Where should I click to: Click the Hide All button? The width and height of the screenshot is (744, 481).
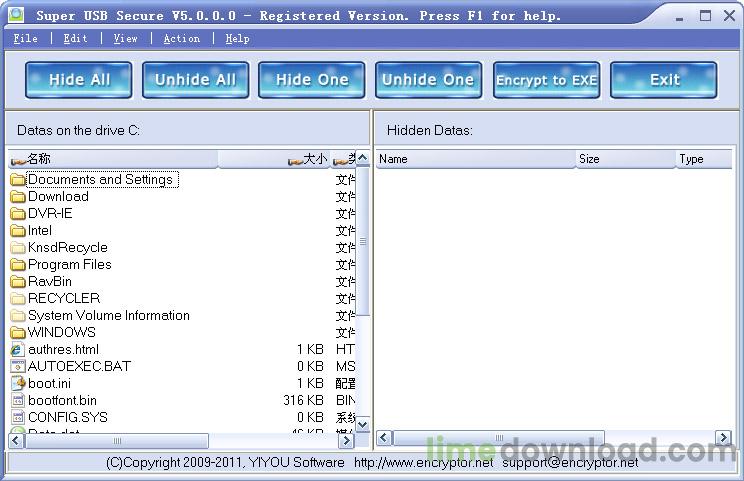coord(78,80)
